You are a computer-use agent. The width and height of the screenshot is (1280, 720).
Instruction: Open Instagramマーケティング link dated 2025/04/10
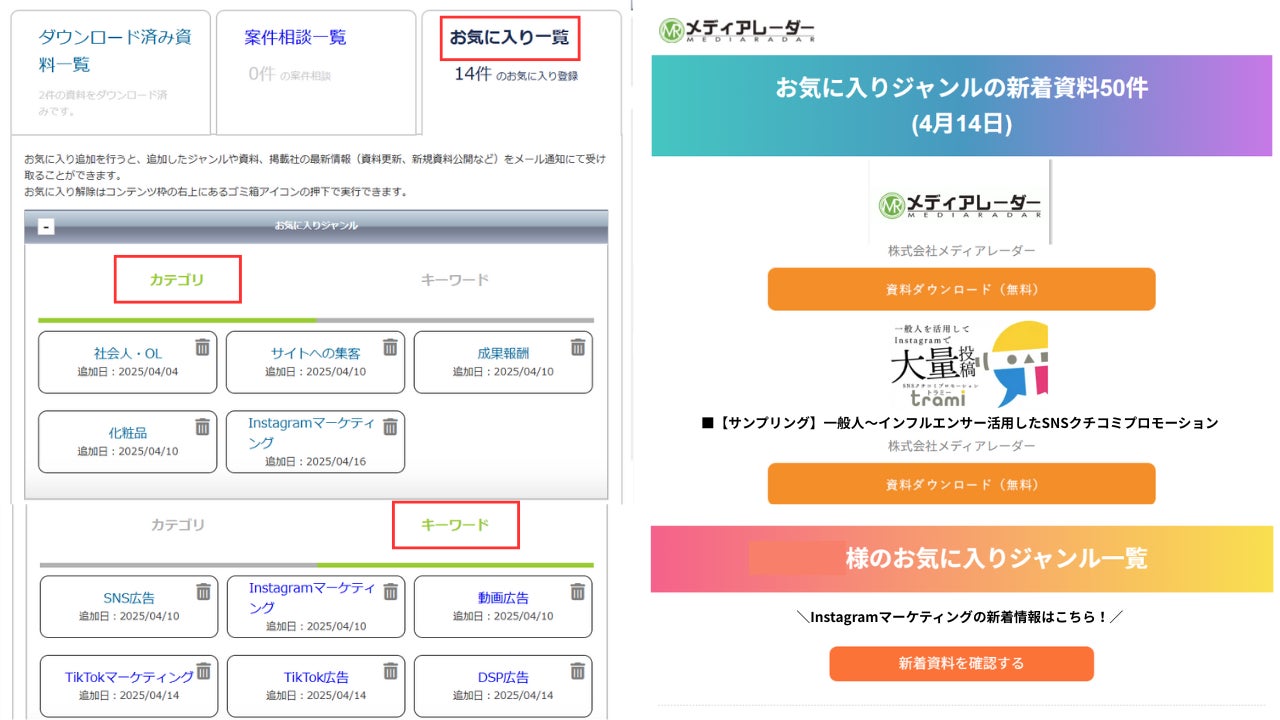(x=312, y=598)
